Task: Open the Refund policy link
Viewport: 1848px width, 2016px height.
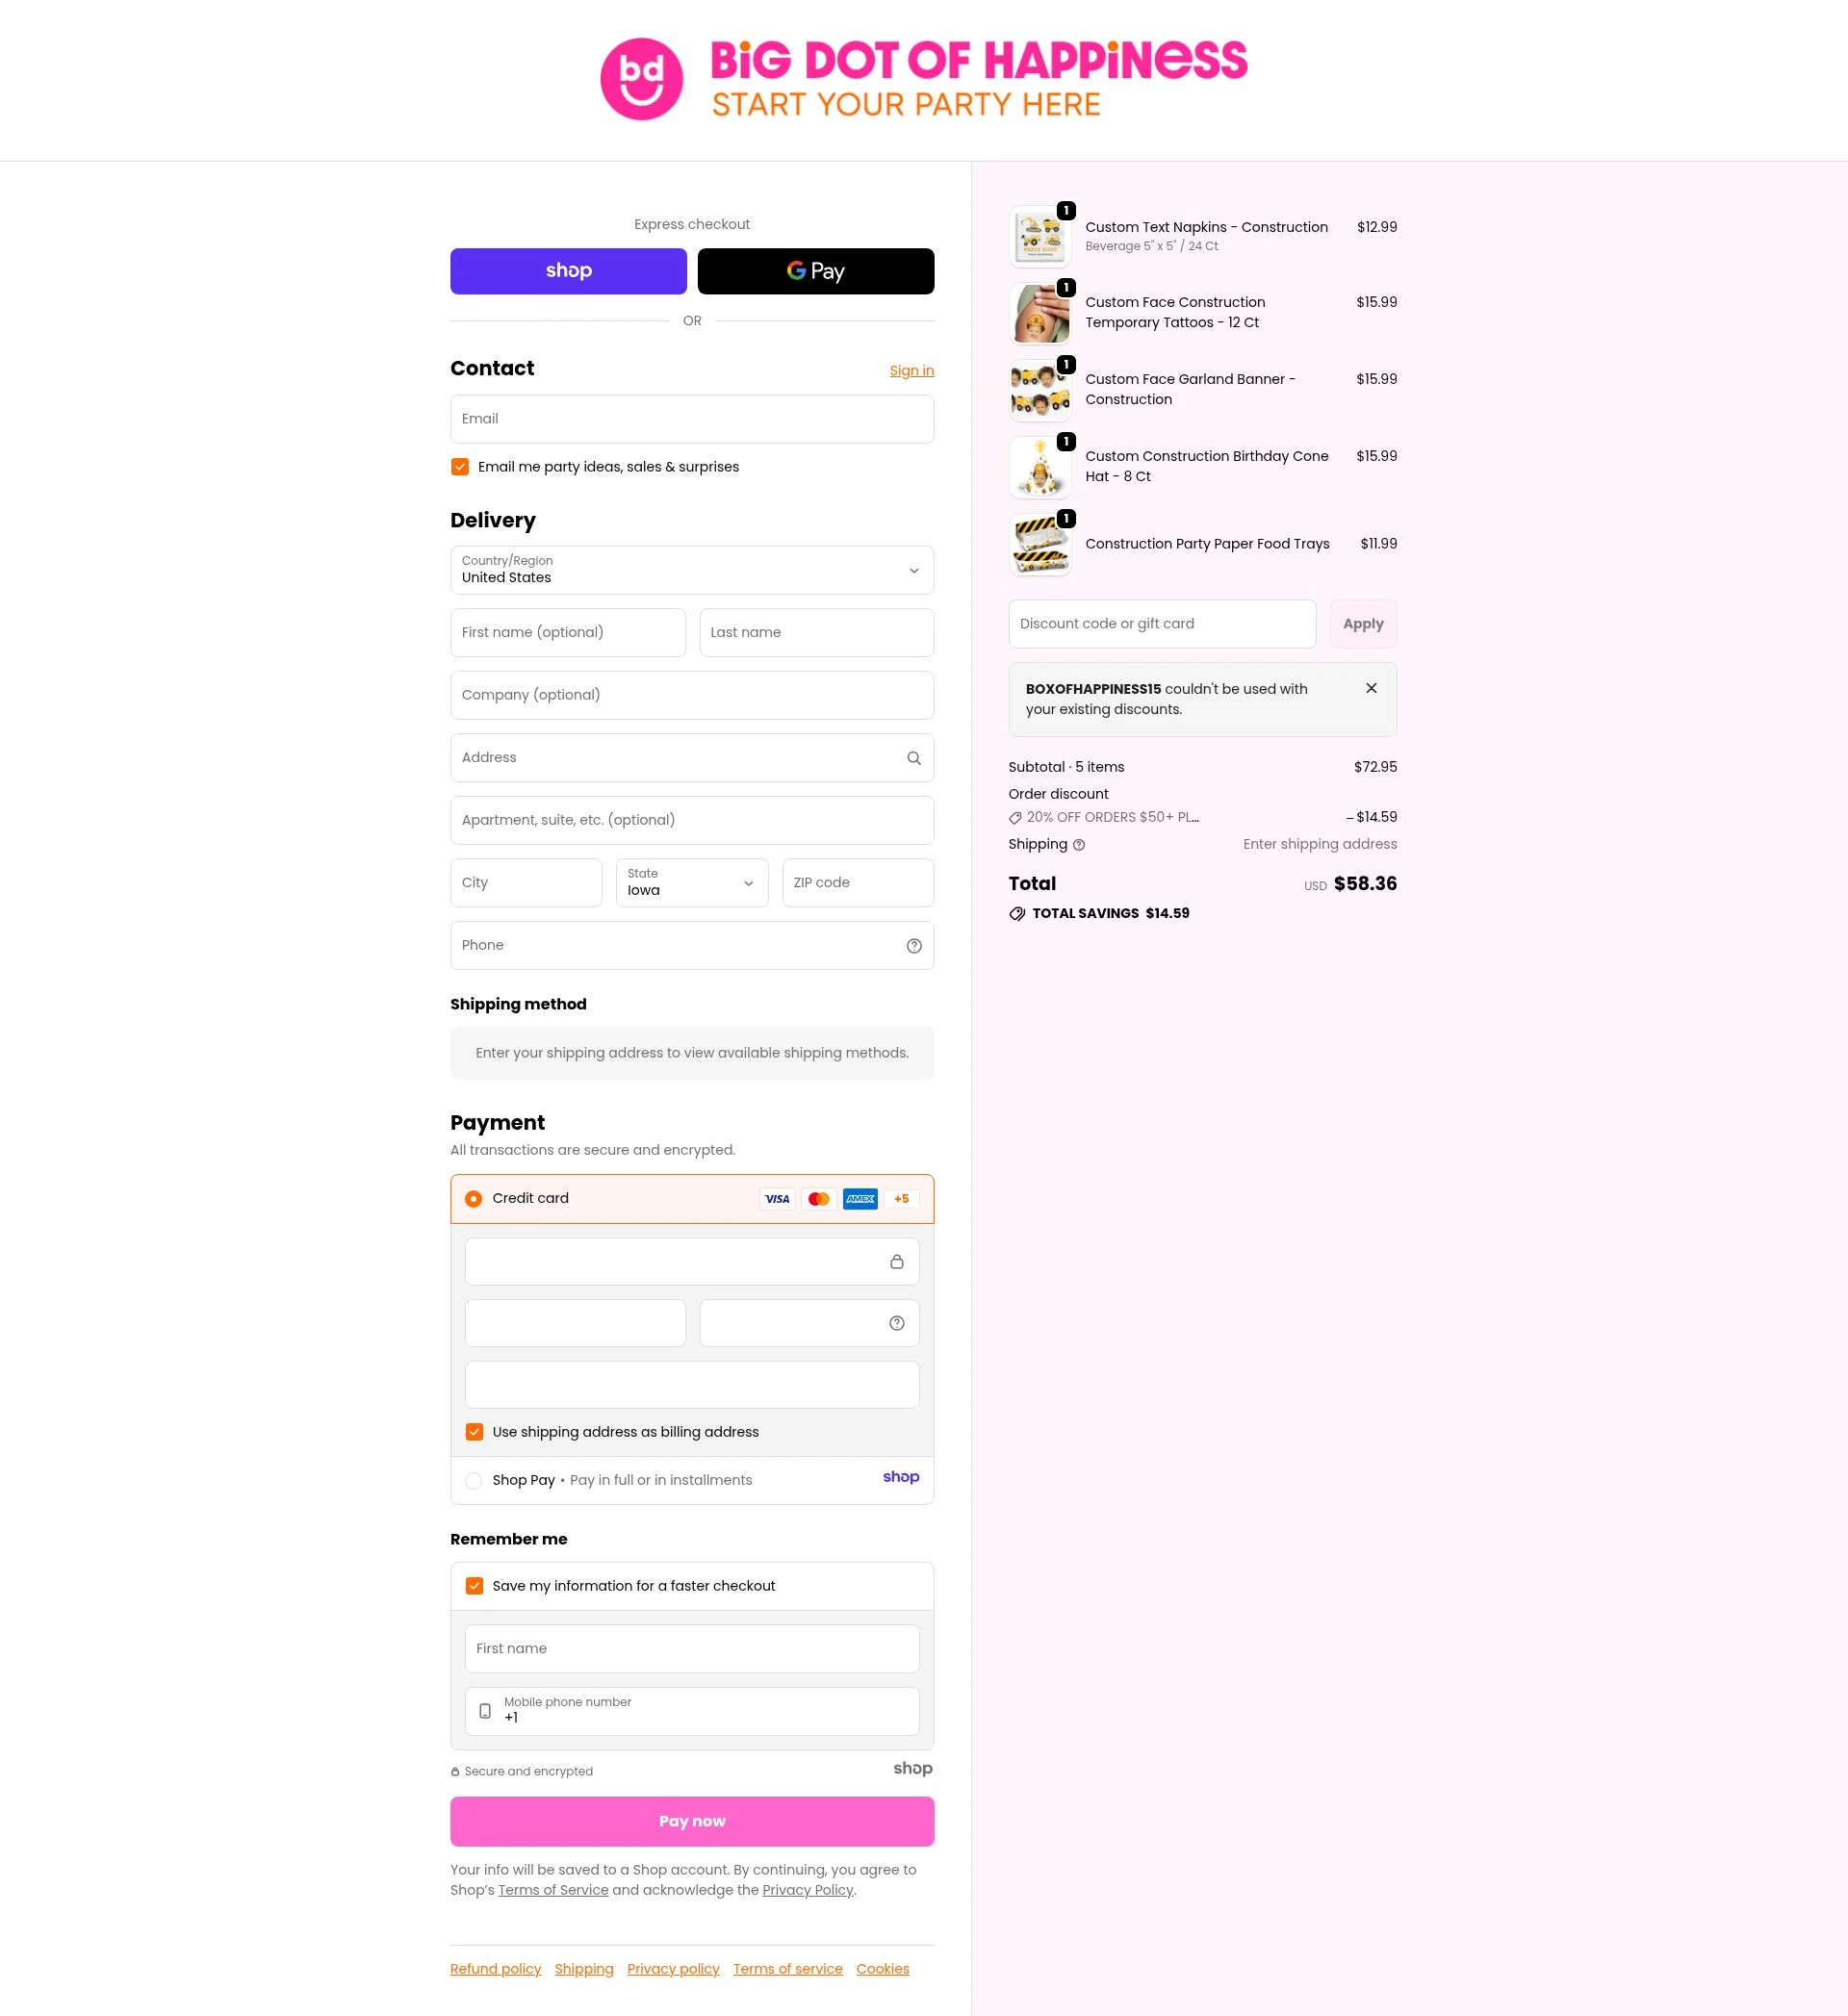Action: (495, 1969)
